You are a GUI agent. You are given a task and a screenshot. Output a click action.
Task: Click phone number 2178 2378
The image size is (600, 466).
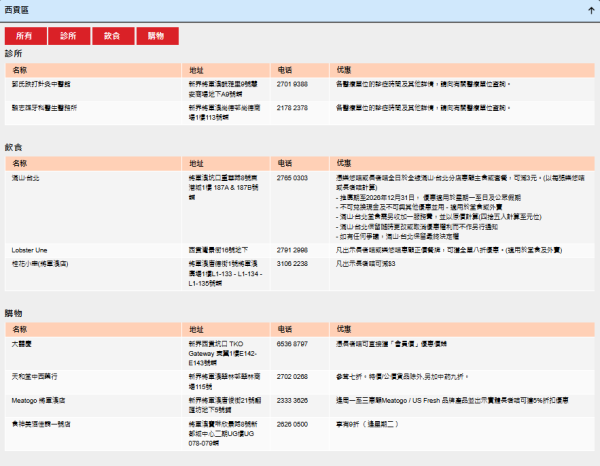pyautogui.click(x=292, y=108)
